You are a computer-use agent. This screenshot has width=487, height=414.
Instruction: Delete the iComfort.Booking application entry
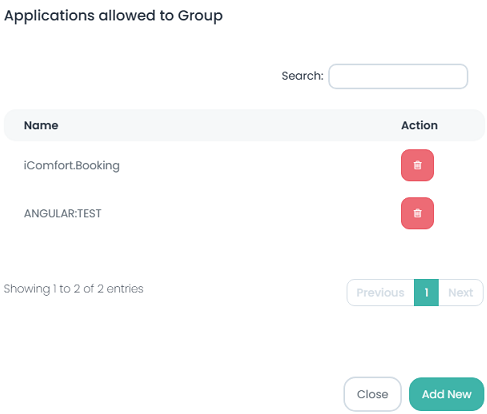[x=417, y=165]
